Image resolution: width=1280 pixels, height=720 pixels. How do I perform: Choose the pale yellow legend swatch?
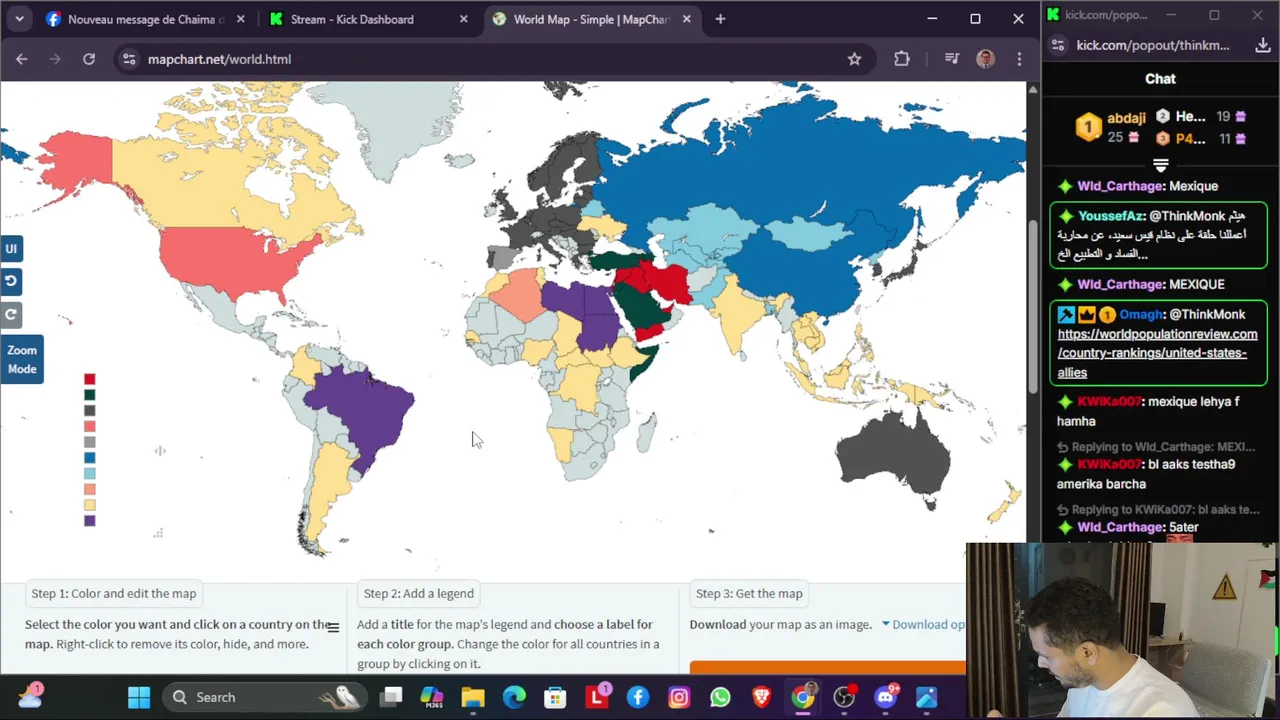point(89,505)
